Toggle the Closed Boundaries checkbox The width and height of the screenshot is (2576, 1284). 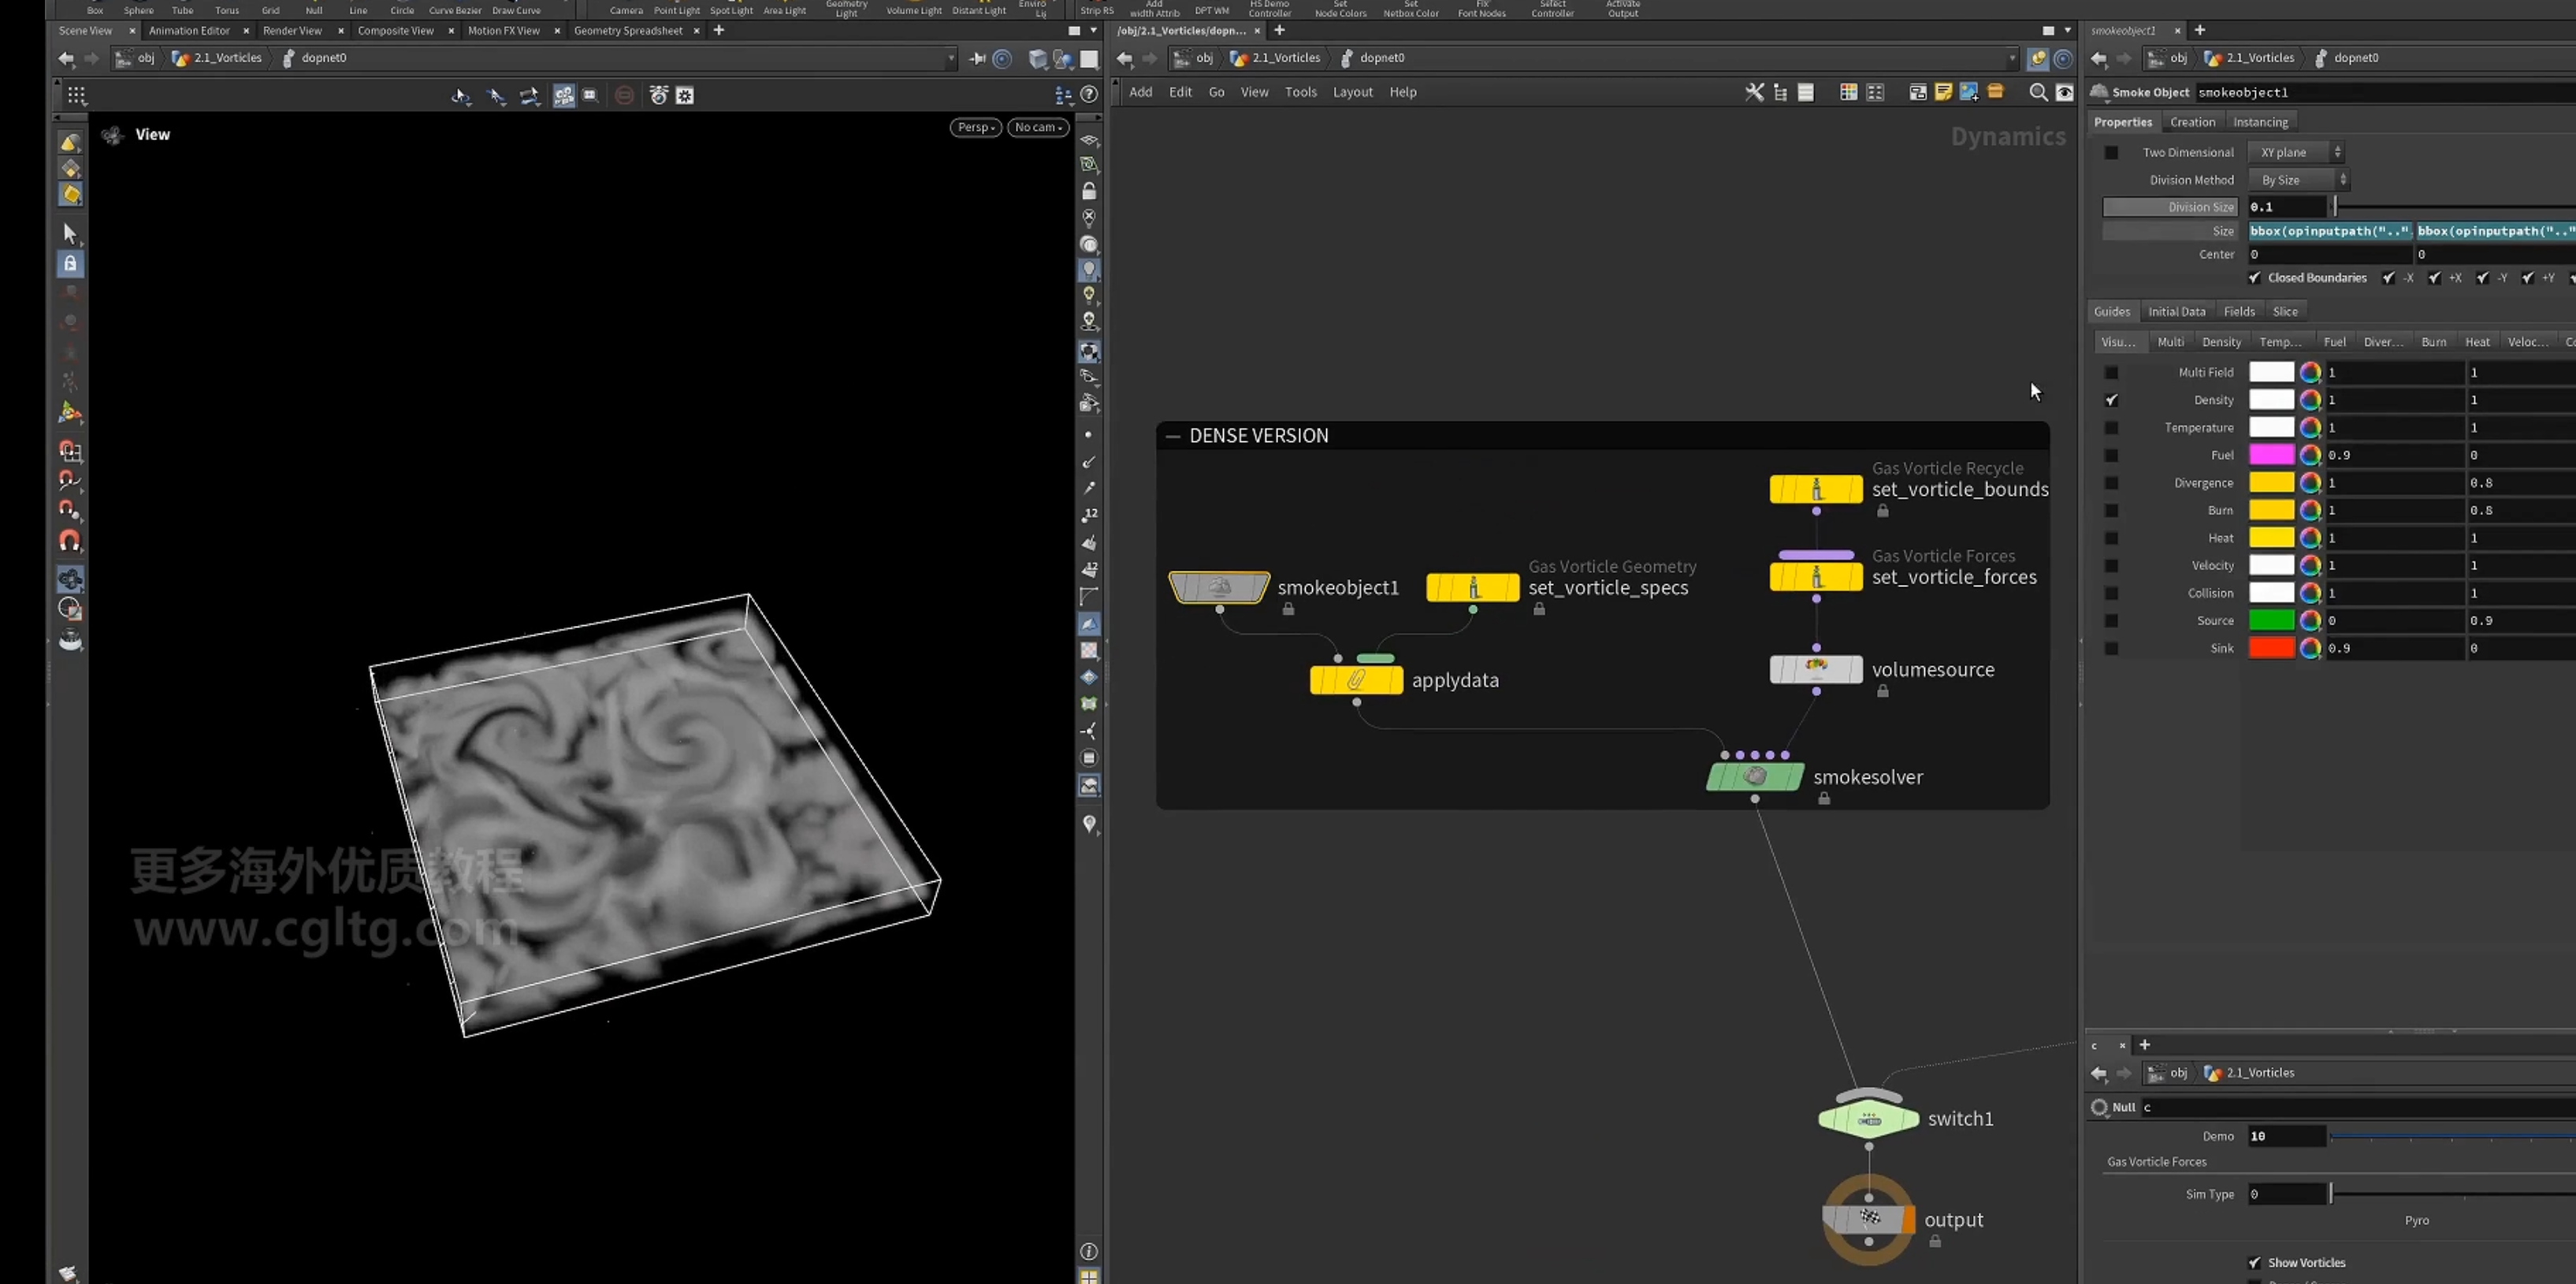(2254, 278)
